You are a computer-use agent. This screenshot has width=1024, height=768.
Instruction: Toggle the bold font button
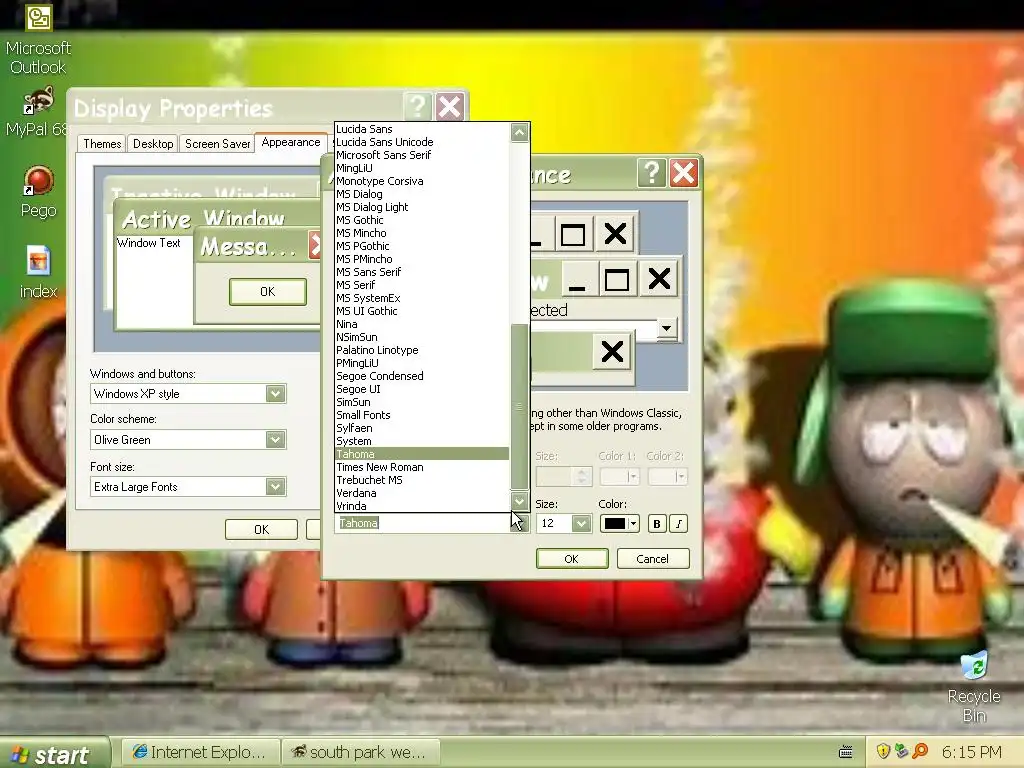tap(657, 524)
